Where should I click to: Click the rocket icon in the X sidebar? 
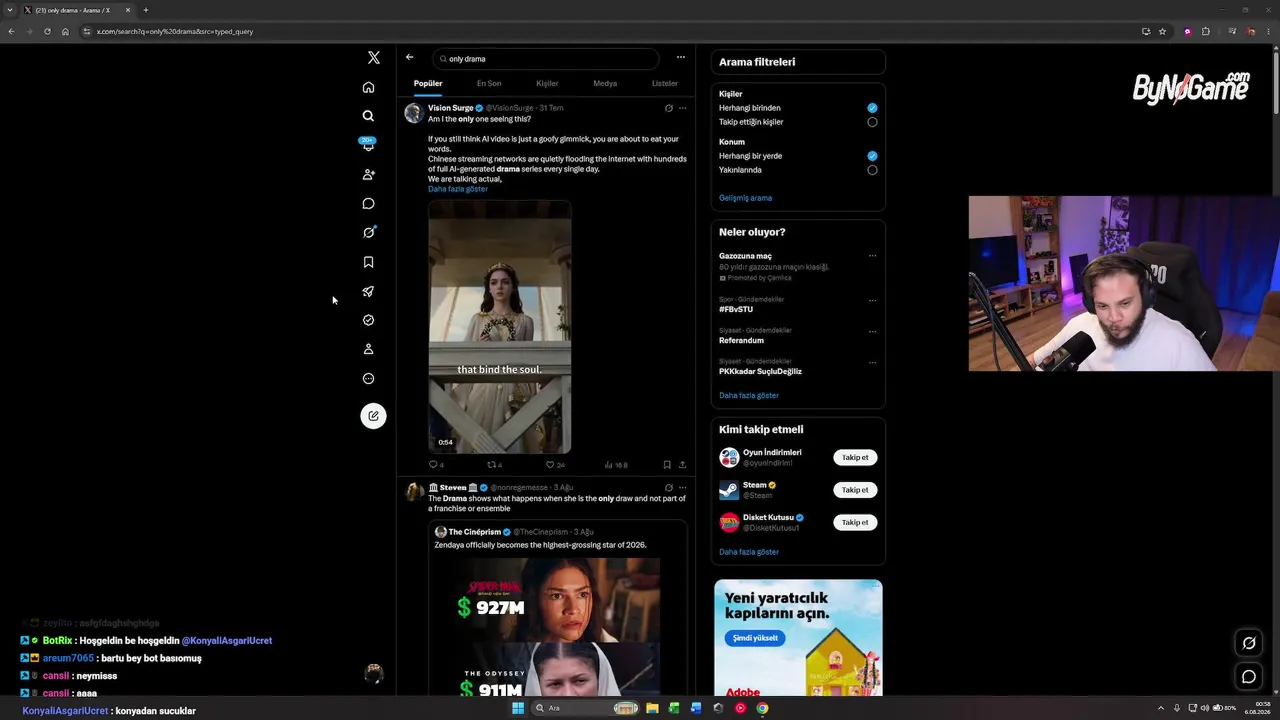(368, 291)
